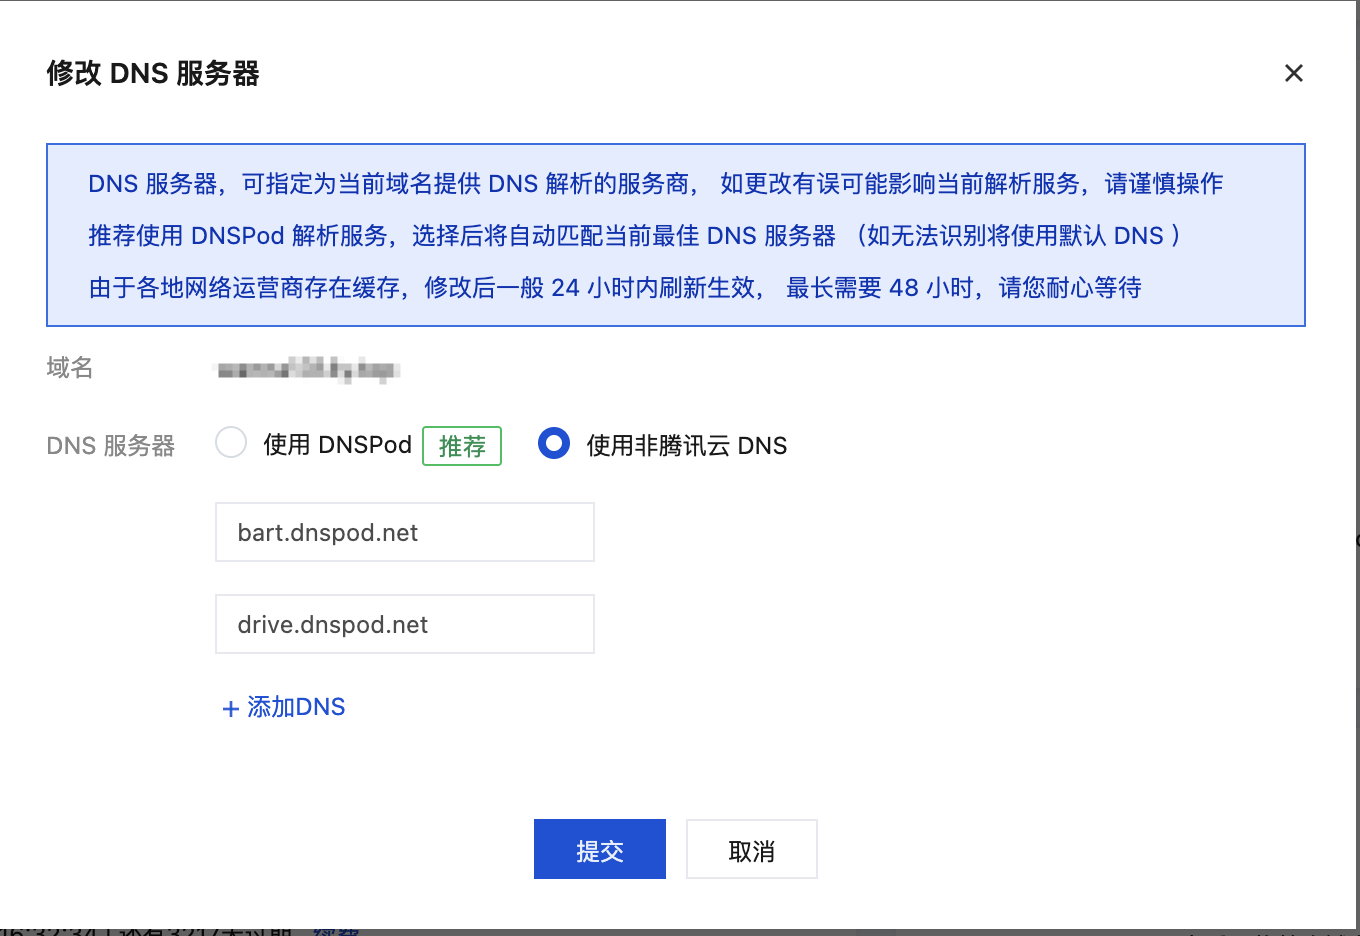The image size is (1360, 936).
Task: Click the DNS 服务器 field label
Action: 111,446
